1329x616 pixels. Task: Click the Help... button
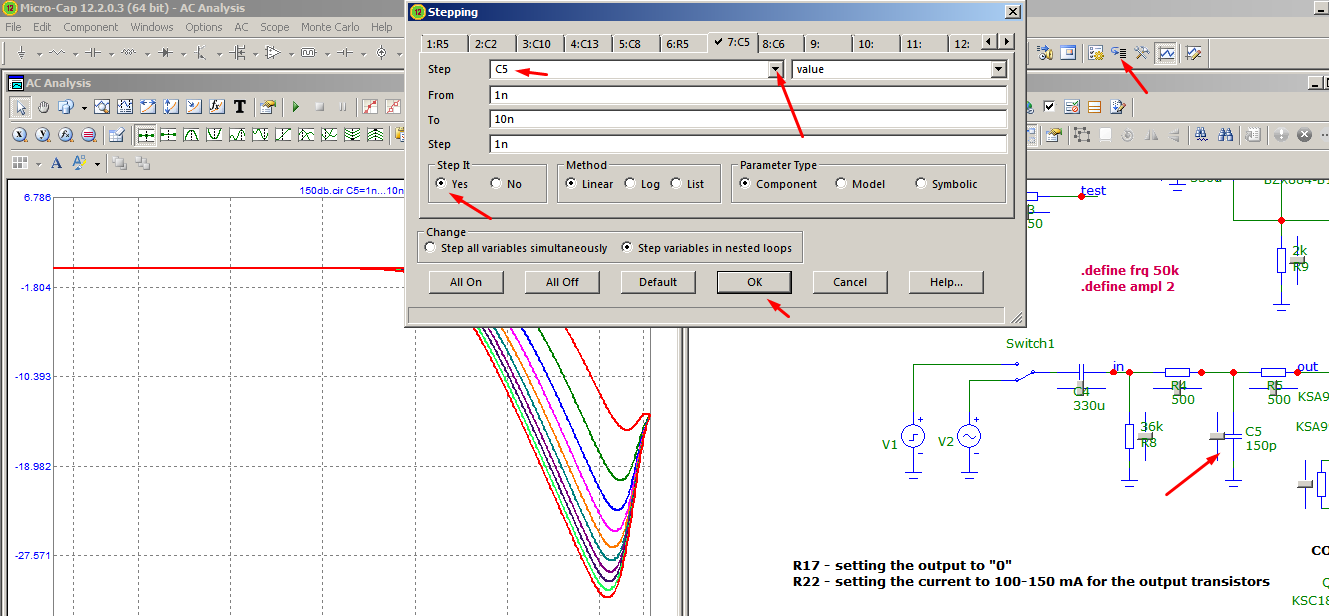pyautogui.click(x=946, y=282)
